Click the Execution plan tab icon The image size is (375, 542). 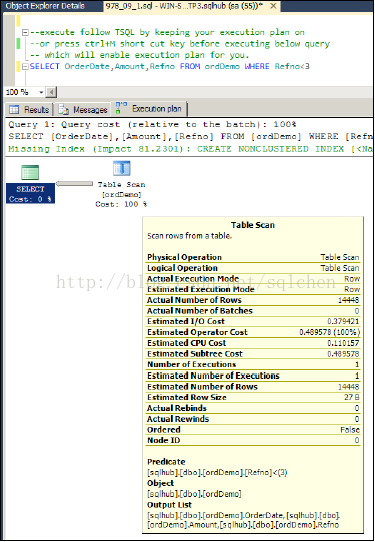[x=121, y=108]
